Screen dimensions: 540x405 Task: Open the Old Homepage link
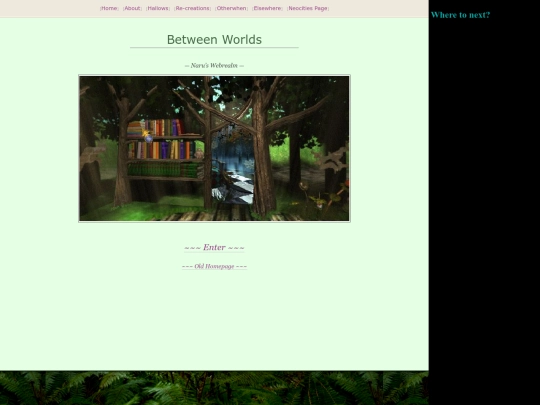pyautogui.click(x=214, y=266)
